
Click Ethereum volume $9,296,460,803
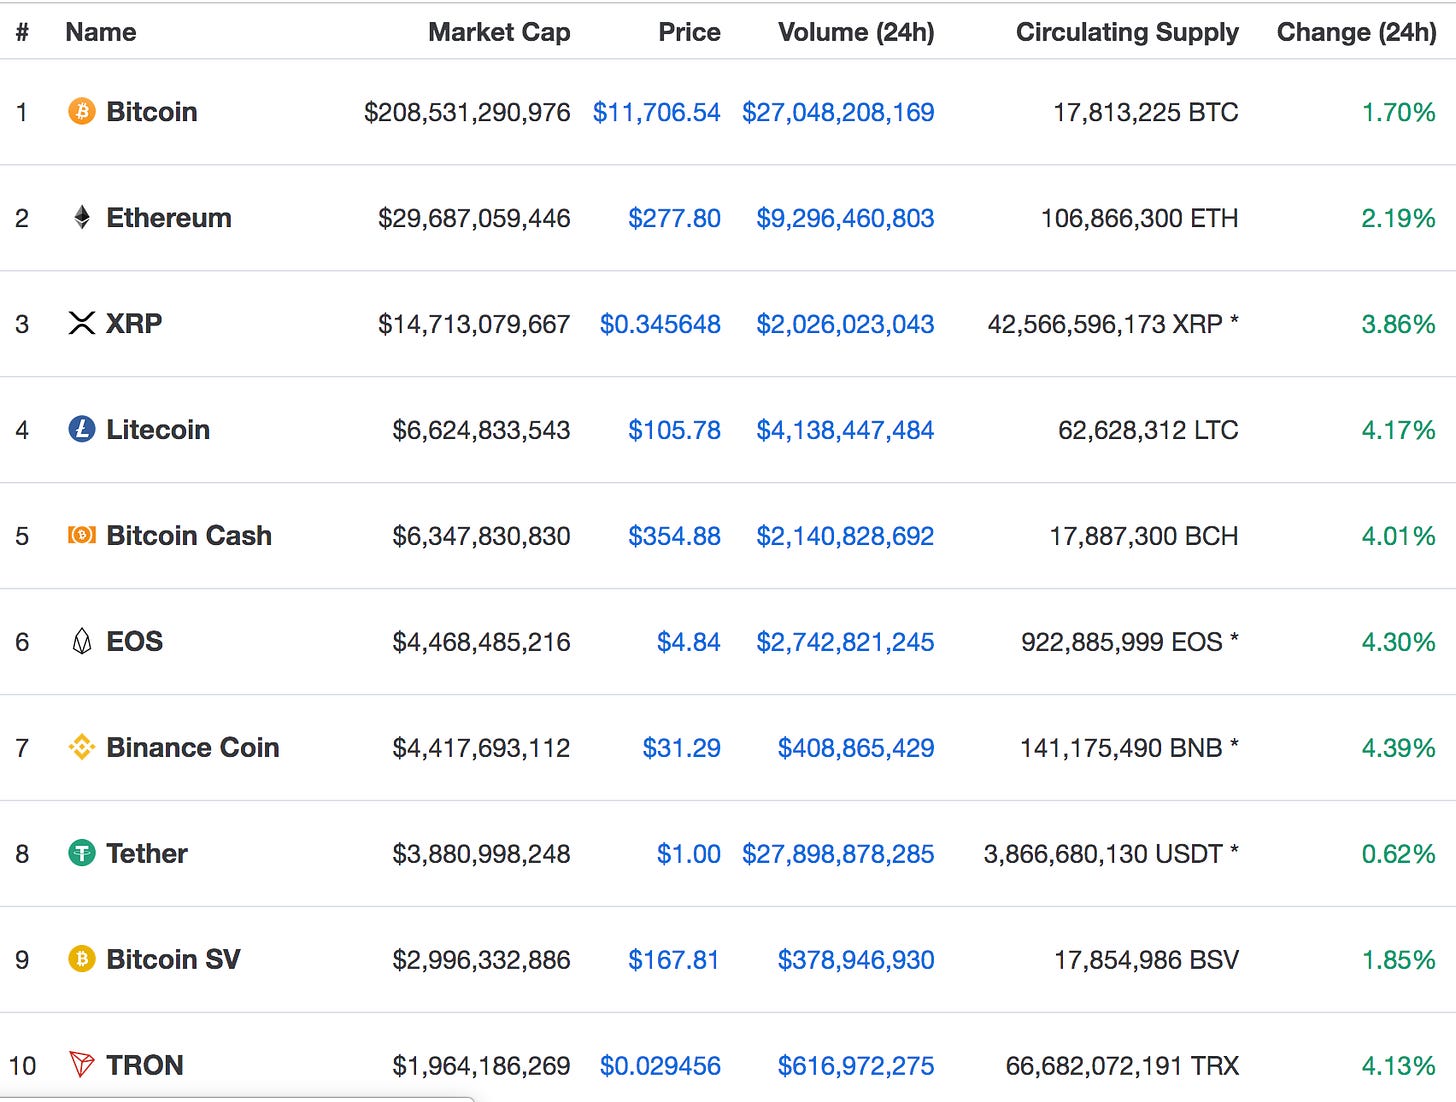pos(845,218)
